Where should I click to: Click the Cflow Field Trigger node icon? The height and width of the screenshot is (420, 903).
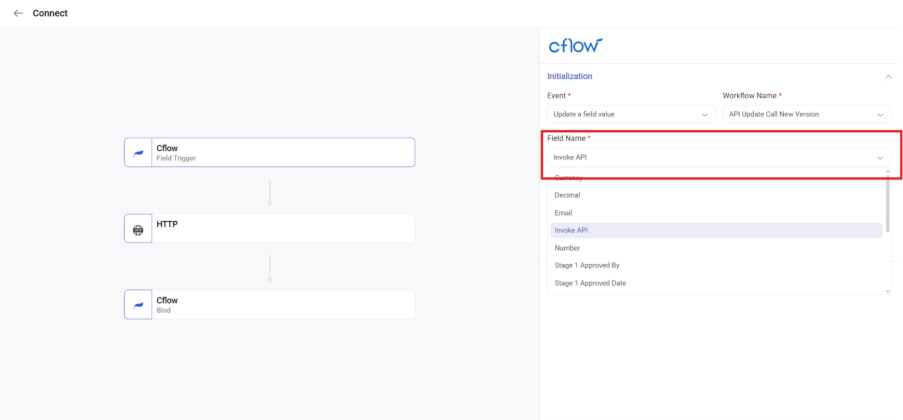[x=138, y=152]
